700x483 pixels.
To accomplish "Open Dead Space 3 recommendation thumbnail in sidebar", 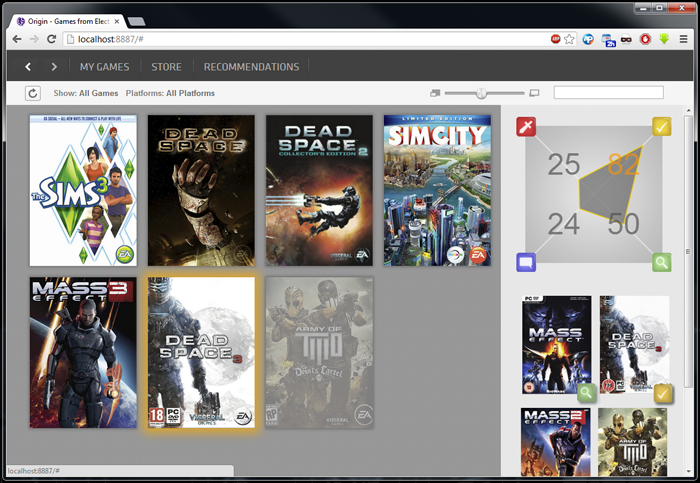I will point(634,345).
